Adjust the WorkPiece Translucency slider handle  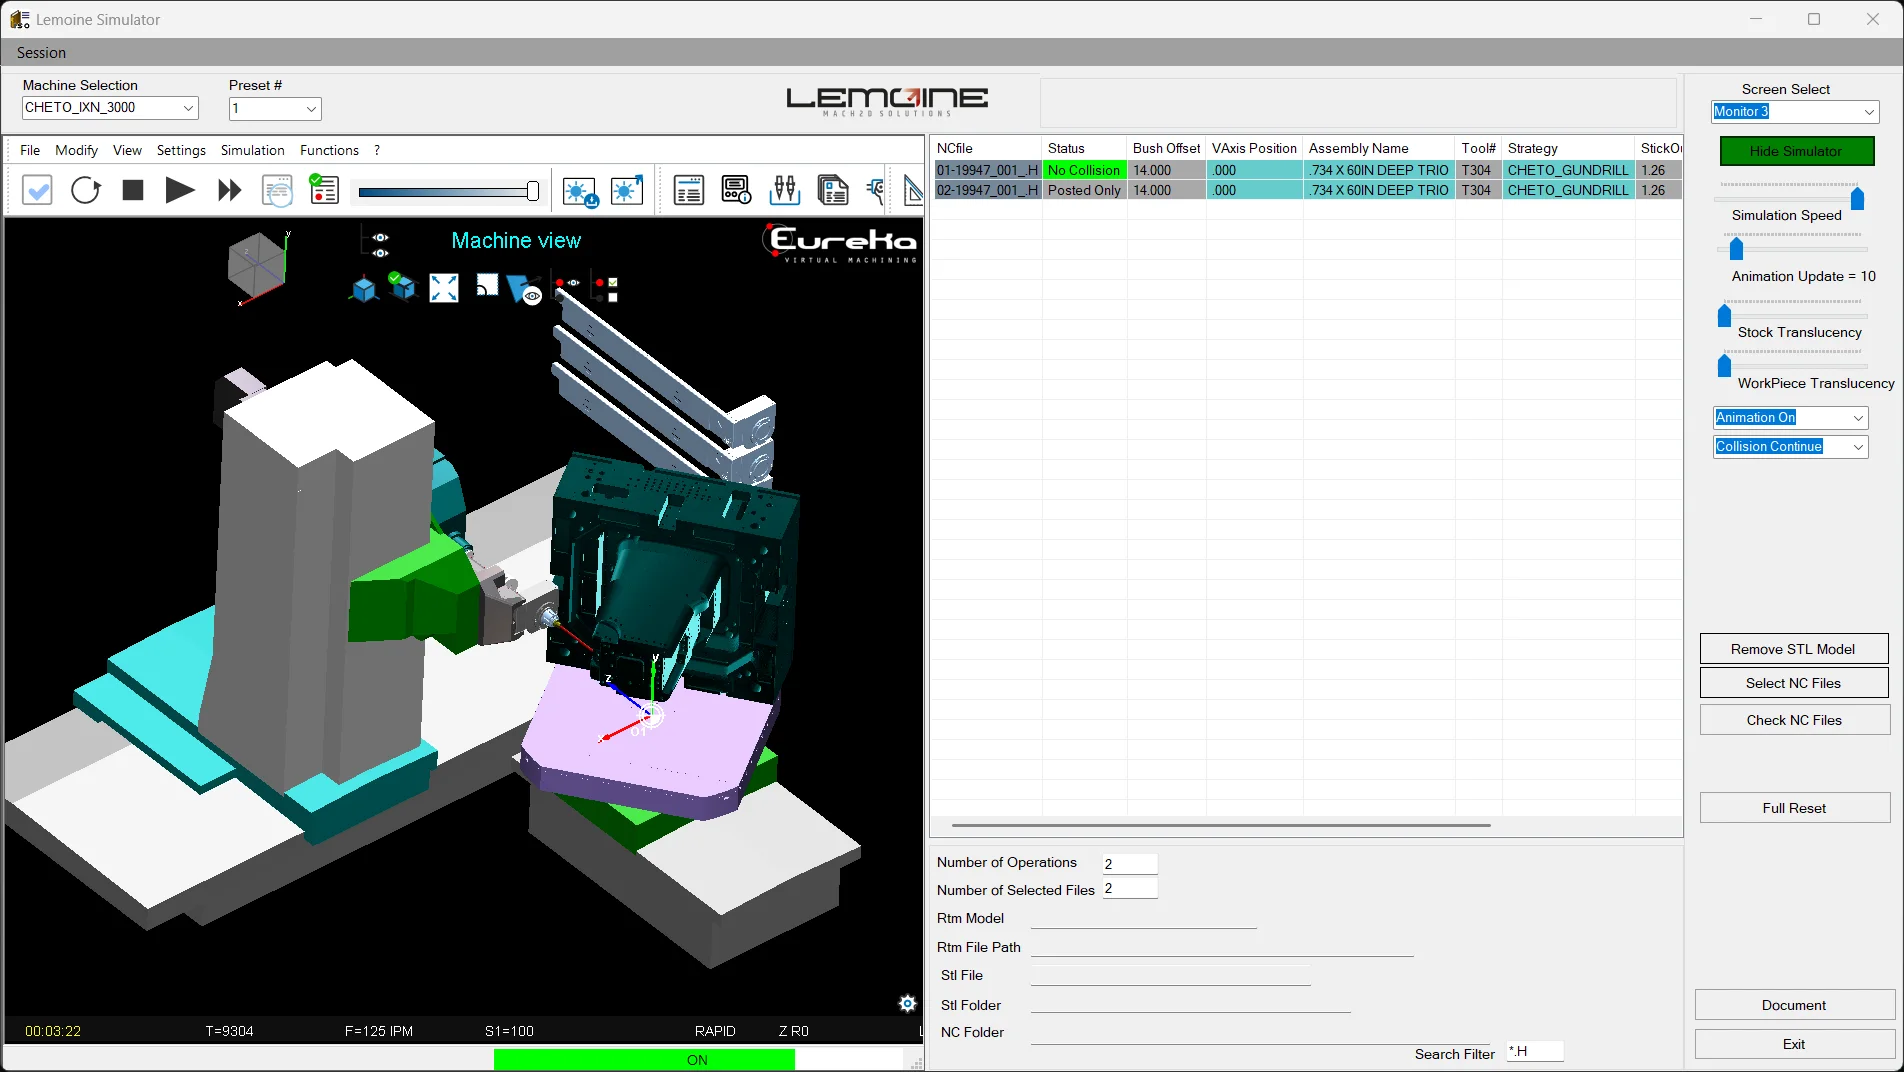(x=1724, y=365)
